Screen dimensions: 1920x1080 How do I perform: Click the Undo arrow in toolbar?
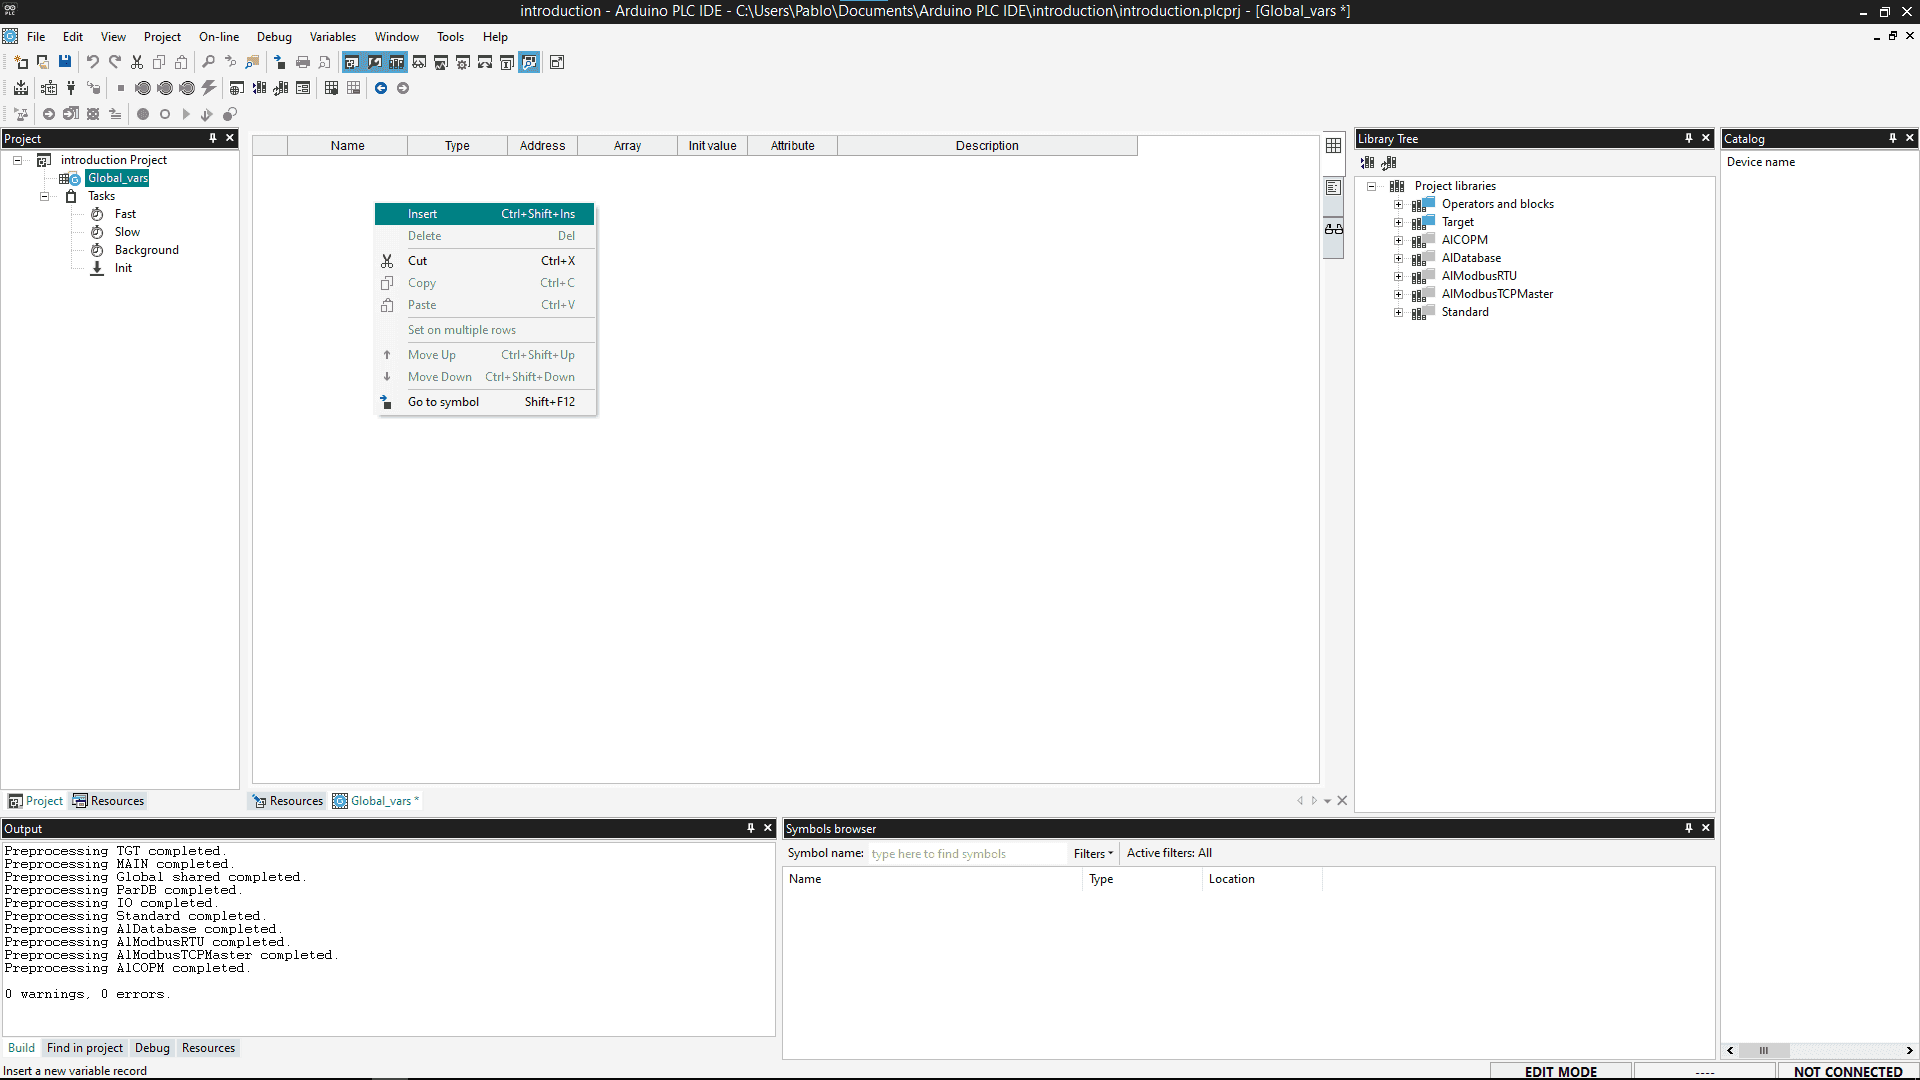(x=92, y=62)
